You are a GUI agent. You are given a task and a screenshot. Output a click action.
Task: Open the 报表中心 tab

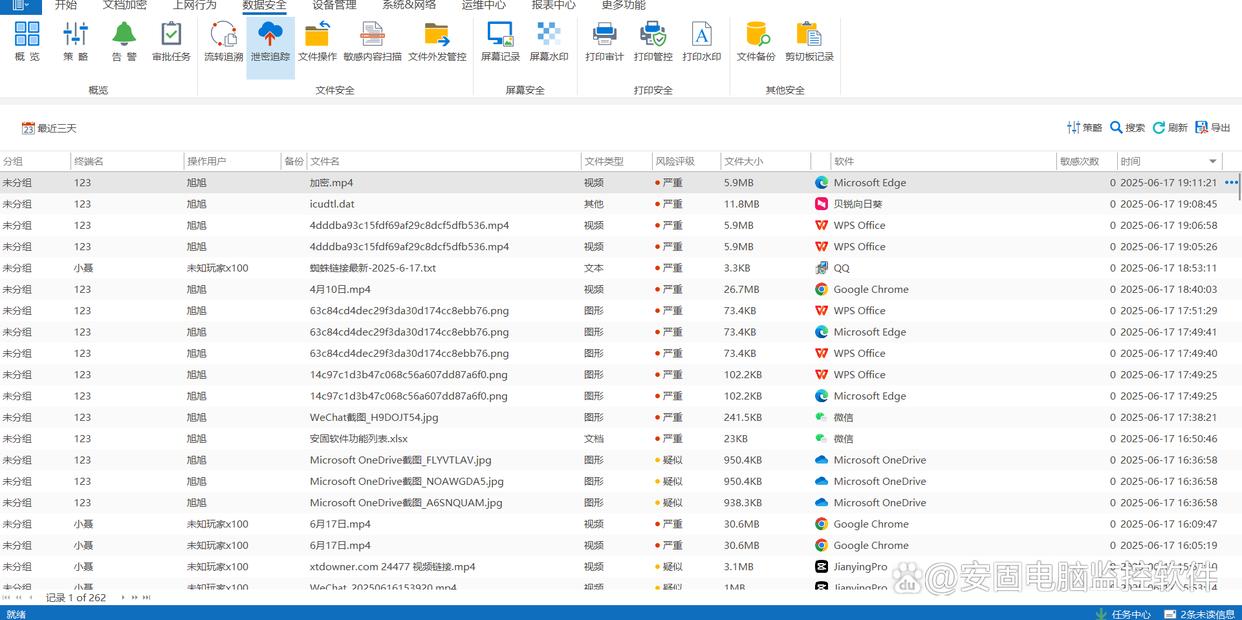pos(553,5)
